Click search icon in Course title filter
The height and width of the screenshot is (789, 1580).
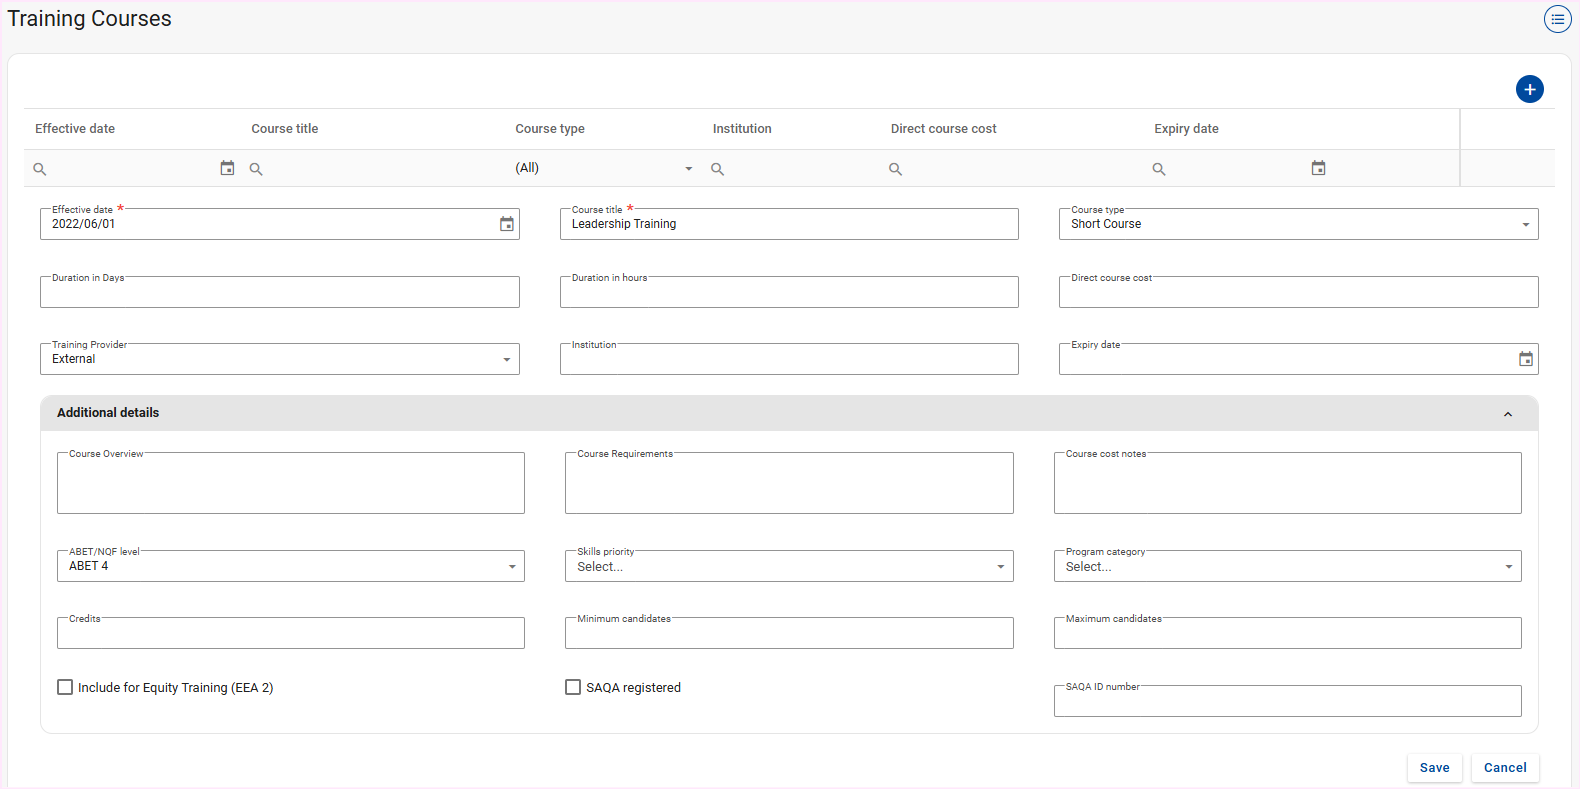click(256, 169)
